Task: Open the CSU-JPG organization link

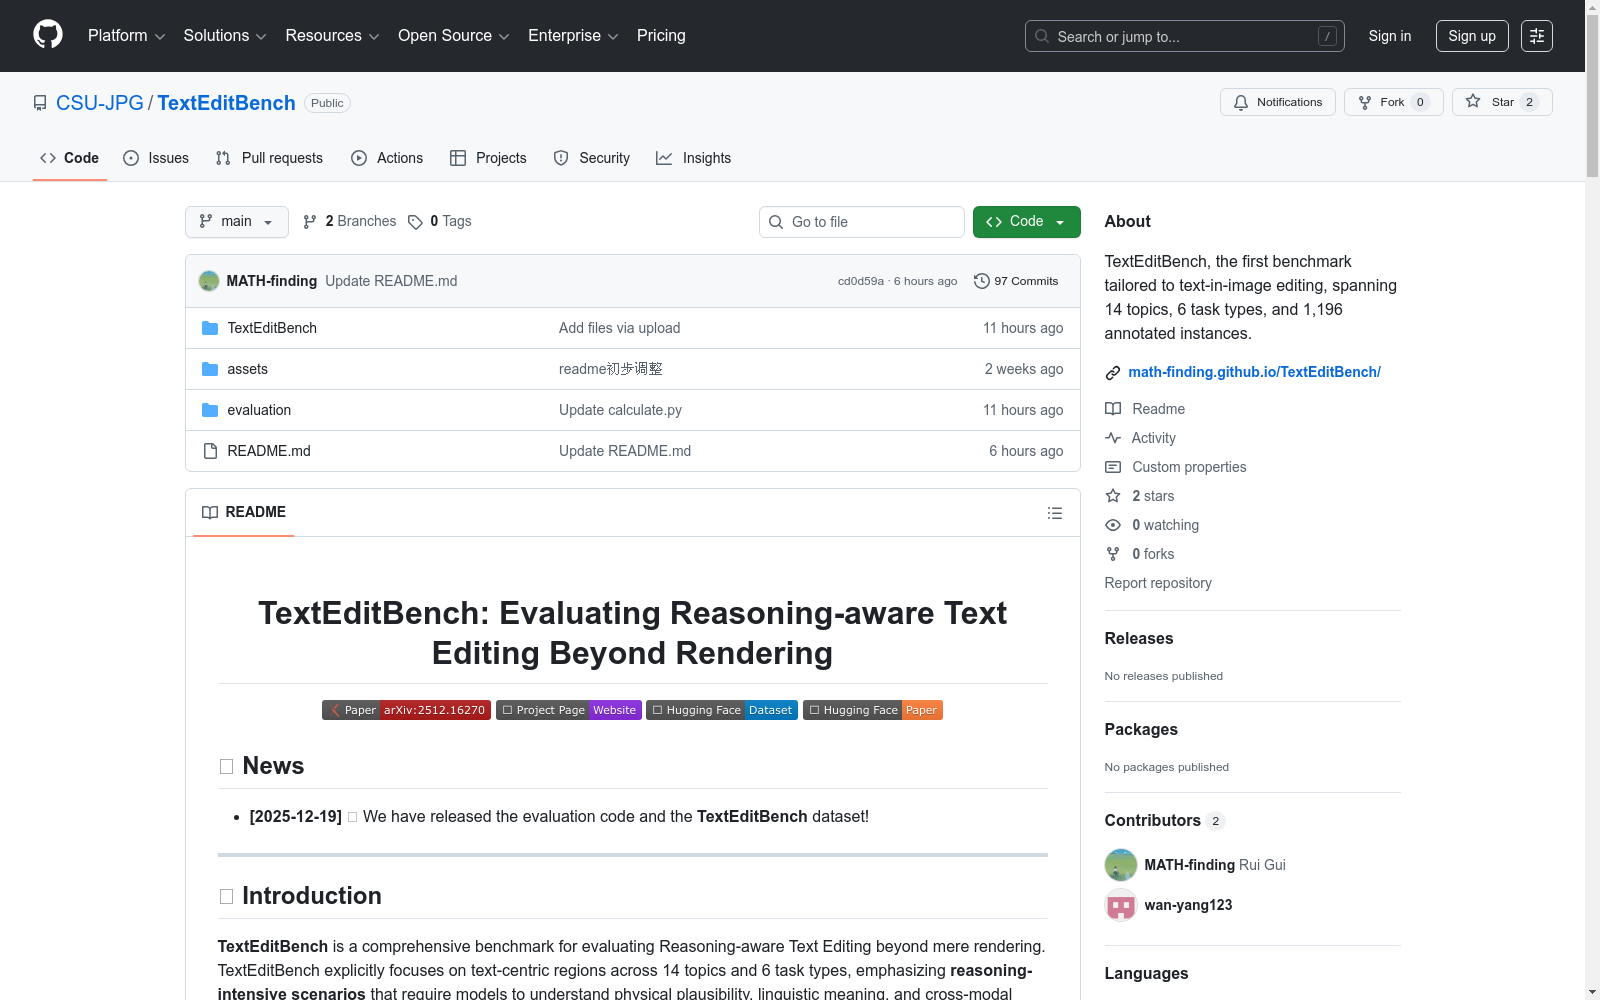Action: 100,103
